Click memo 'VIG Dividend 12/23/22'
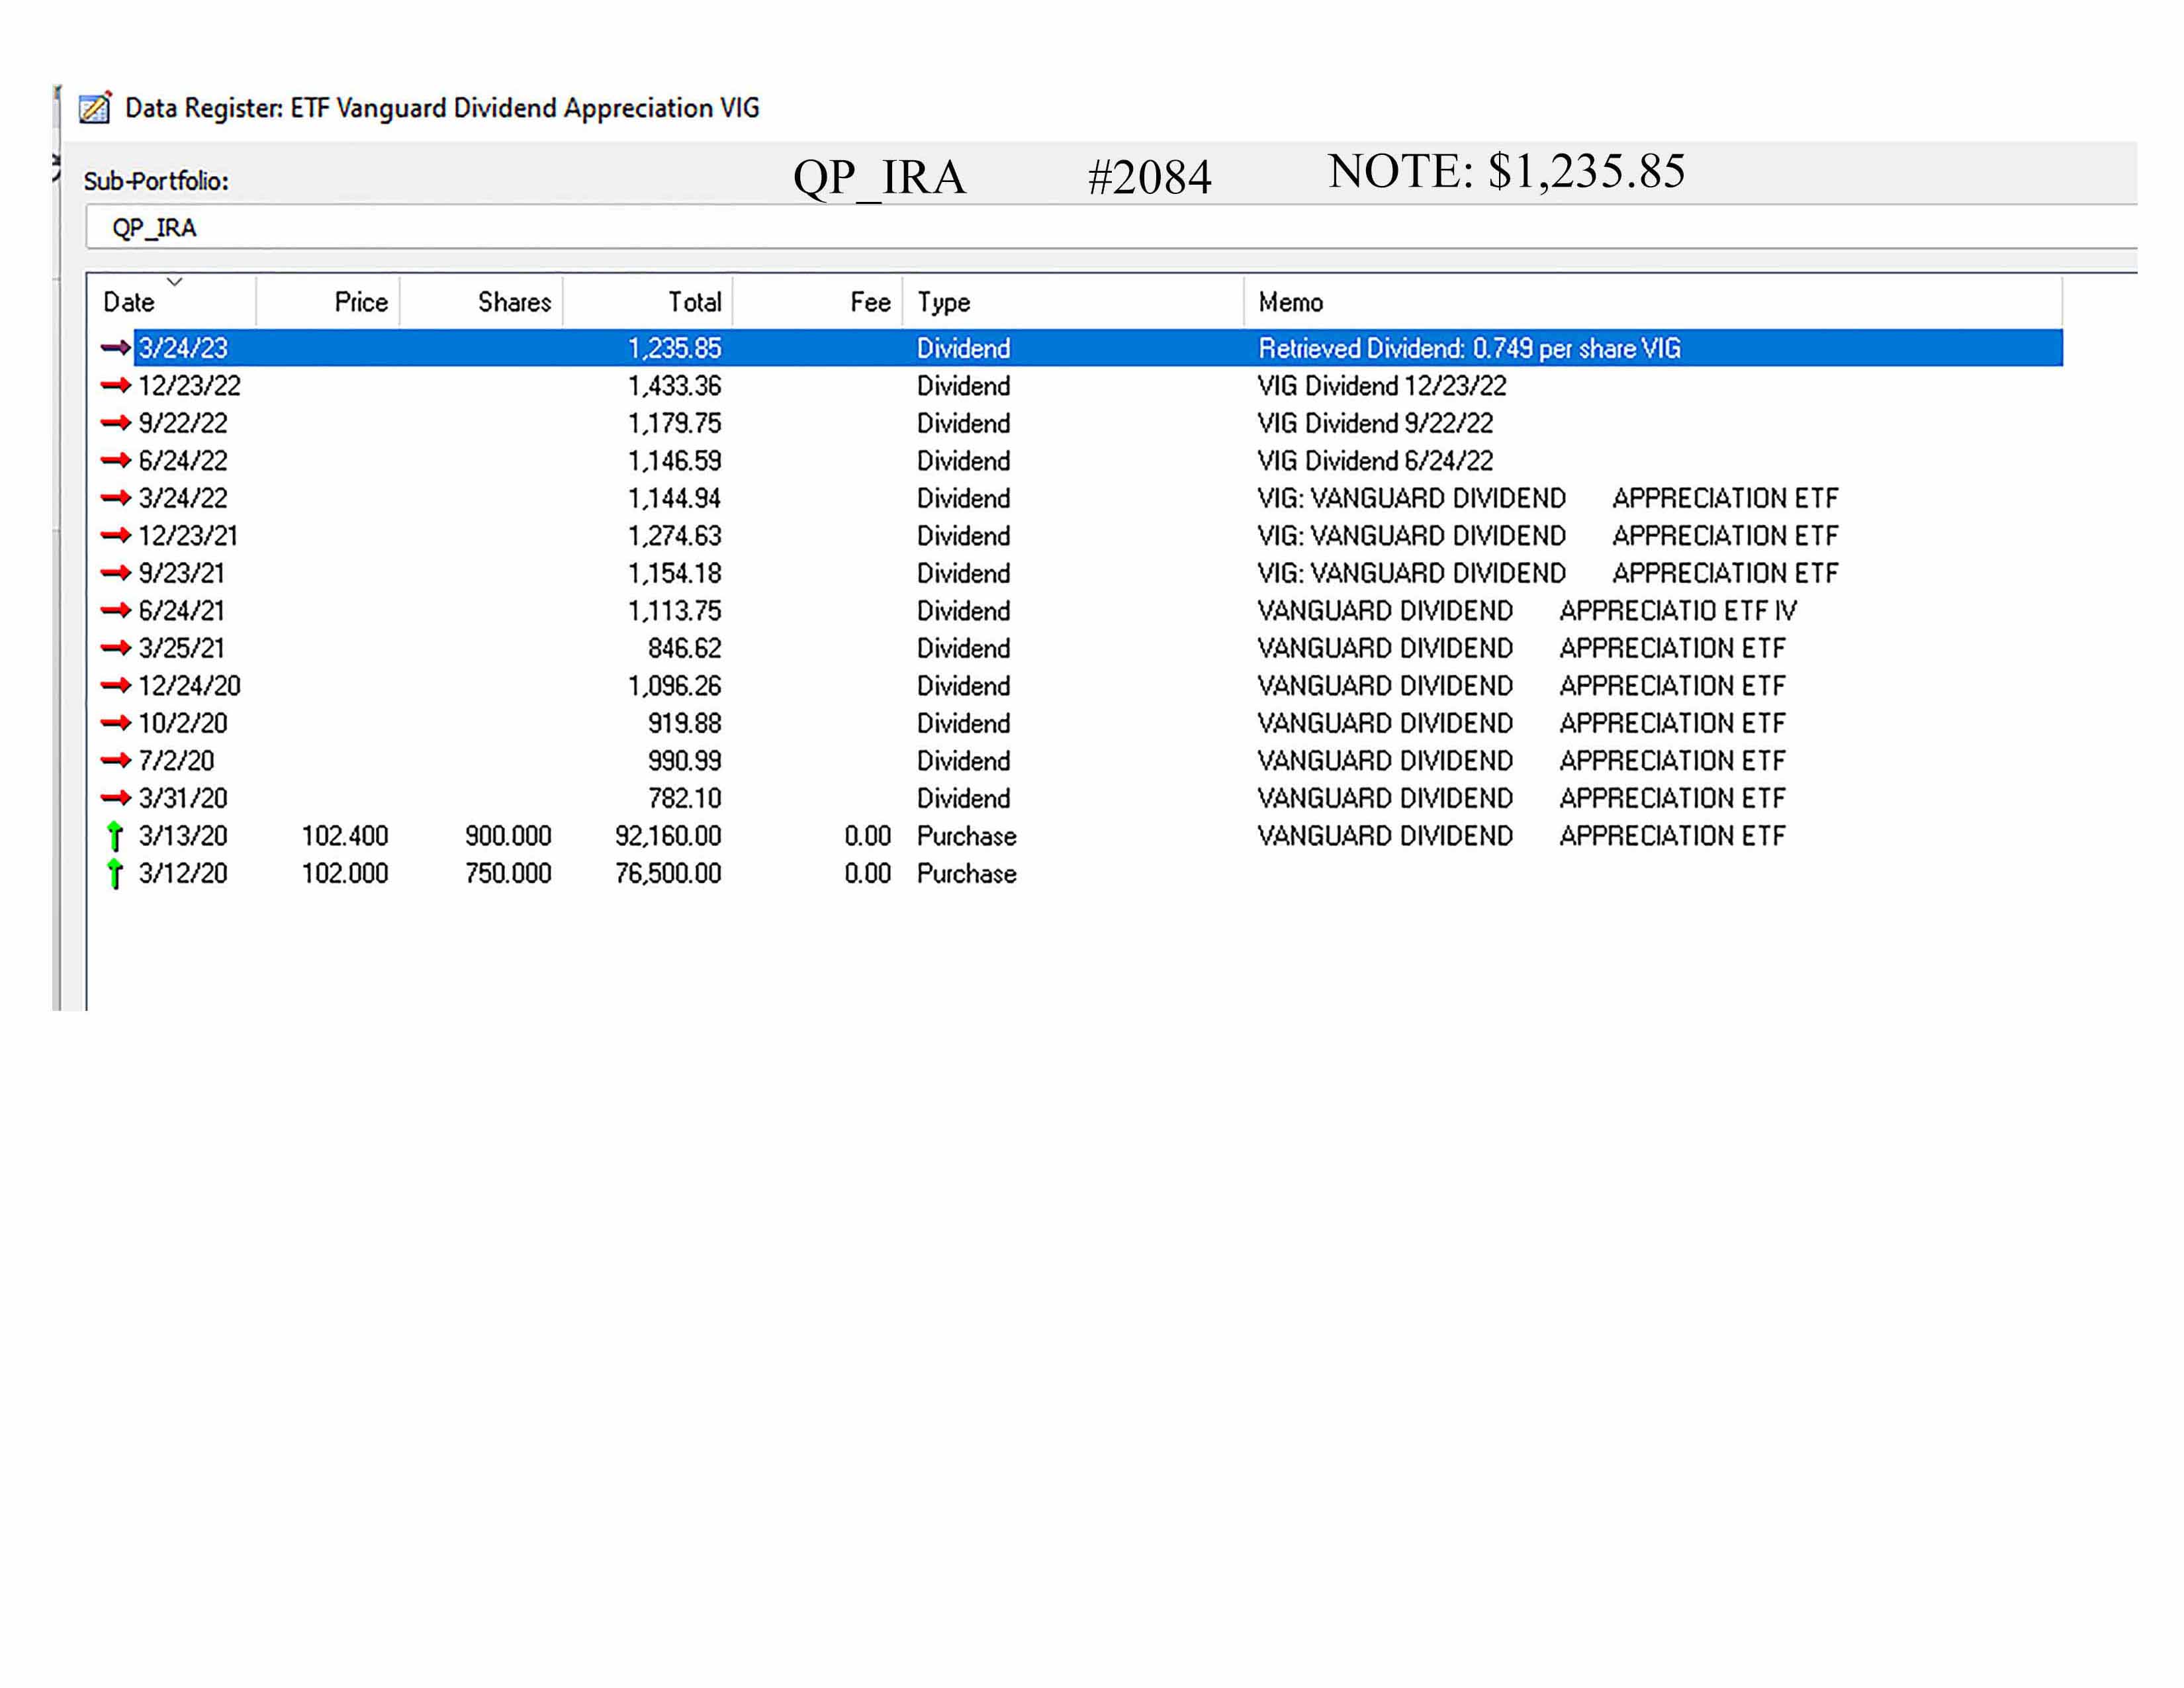 click(1381, 386)
